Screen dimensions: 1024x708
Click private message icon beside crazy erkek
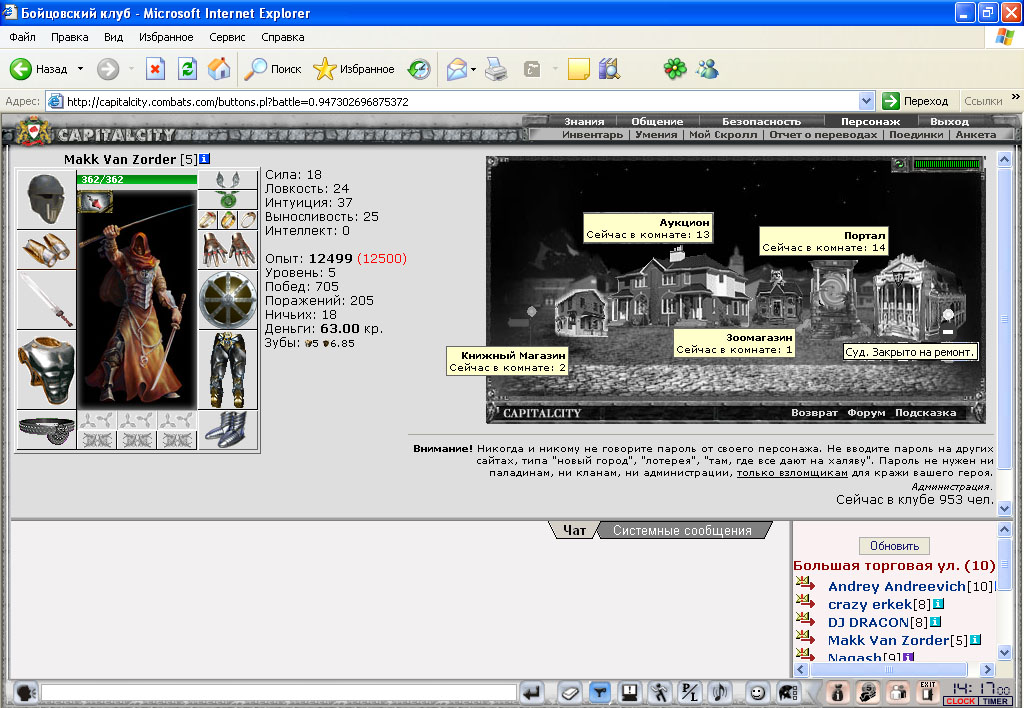805,602
